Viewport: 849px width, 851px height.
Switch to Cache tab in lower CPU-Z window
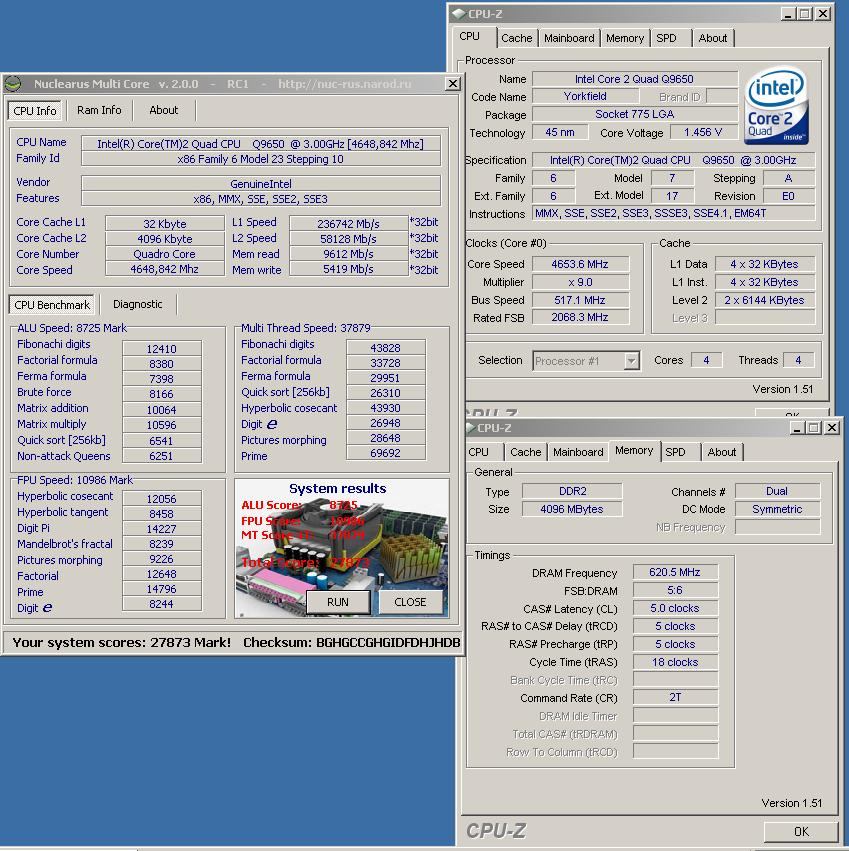pos(525,452)
